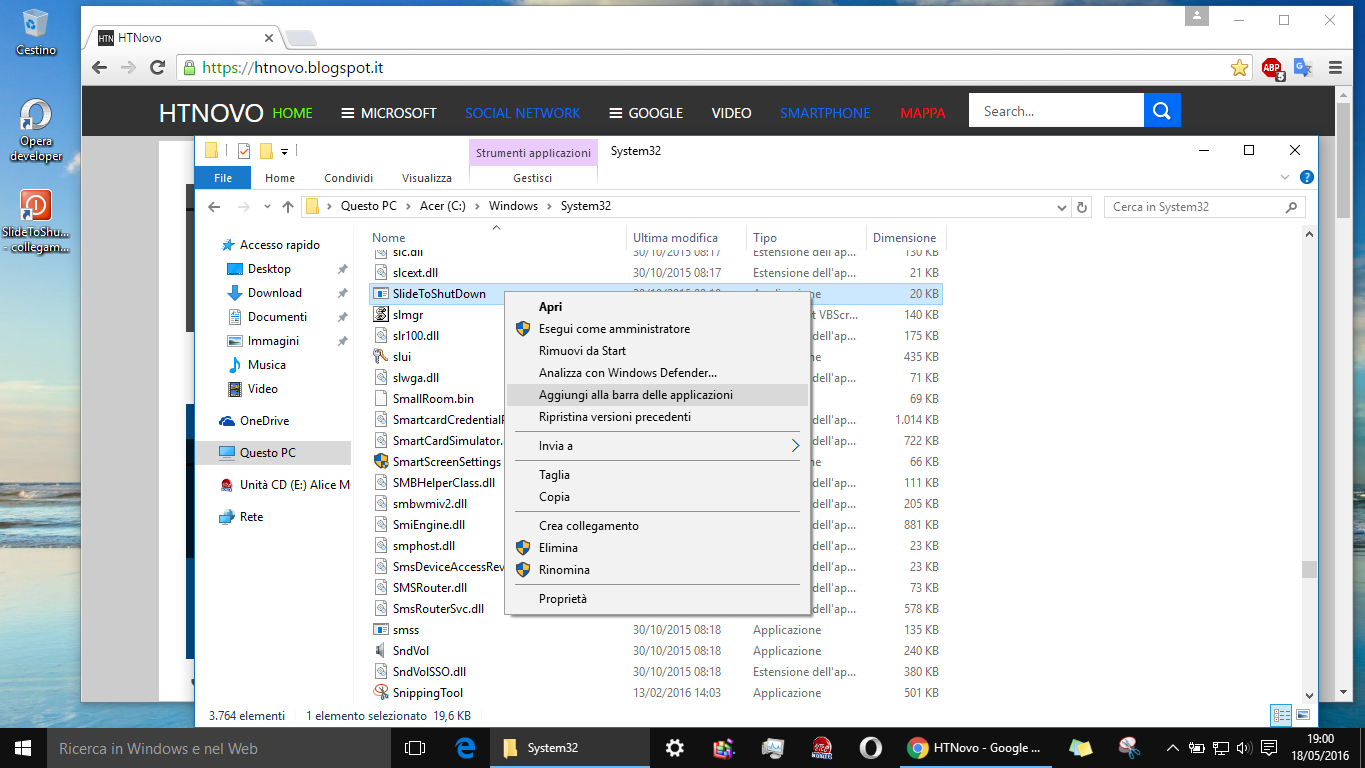Open the File ribbon tab

[223, 178]
